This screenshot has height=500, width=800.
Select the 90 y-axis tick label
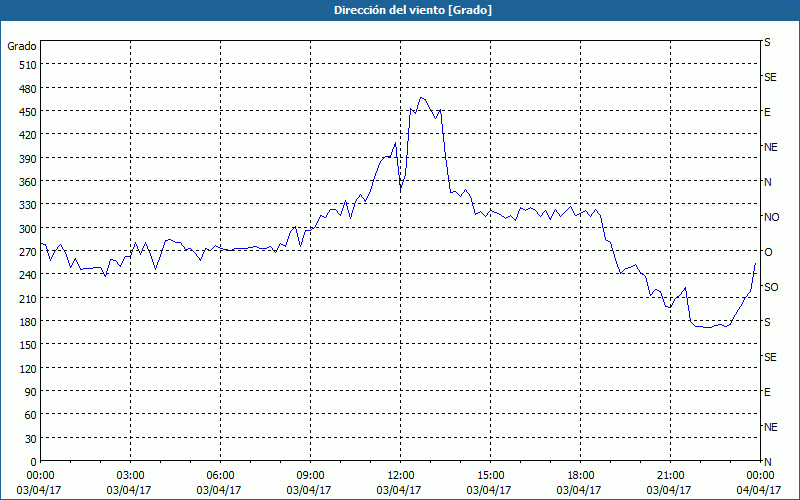coord(26,392)
